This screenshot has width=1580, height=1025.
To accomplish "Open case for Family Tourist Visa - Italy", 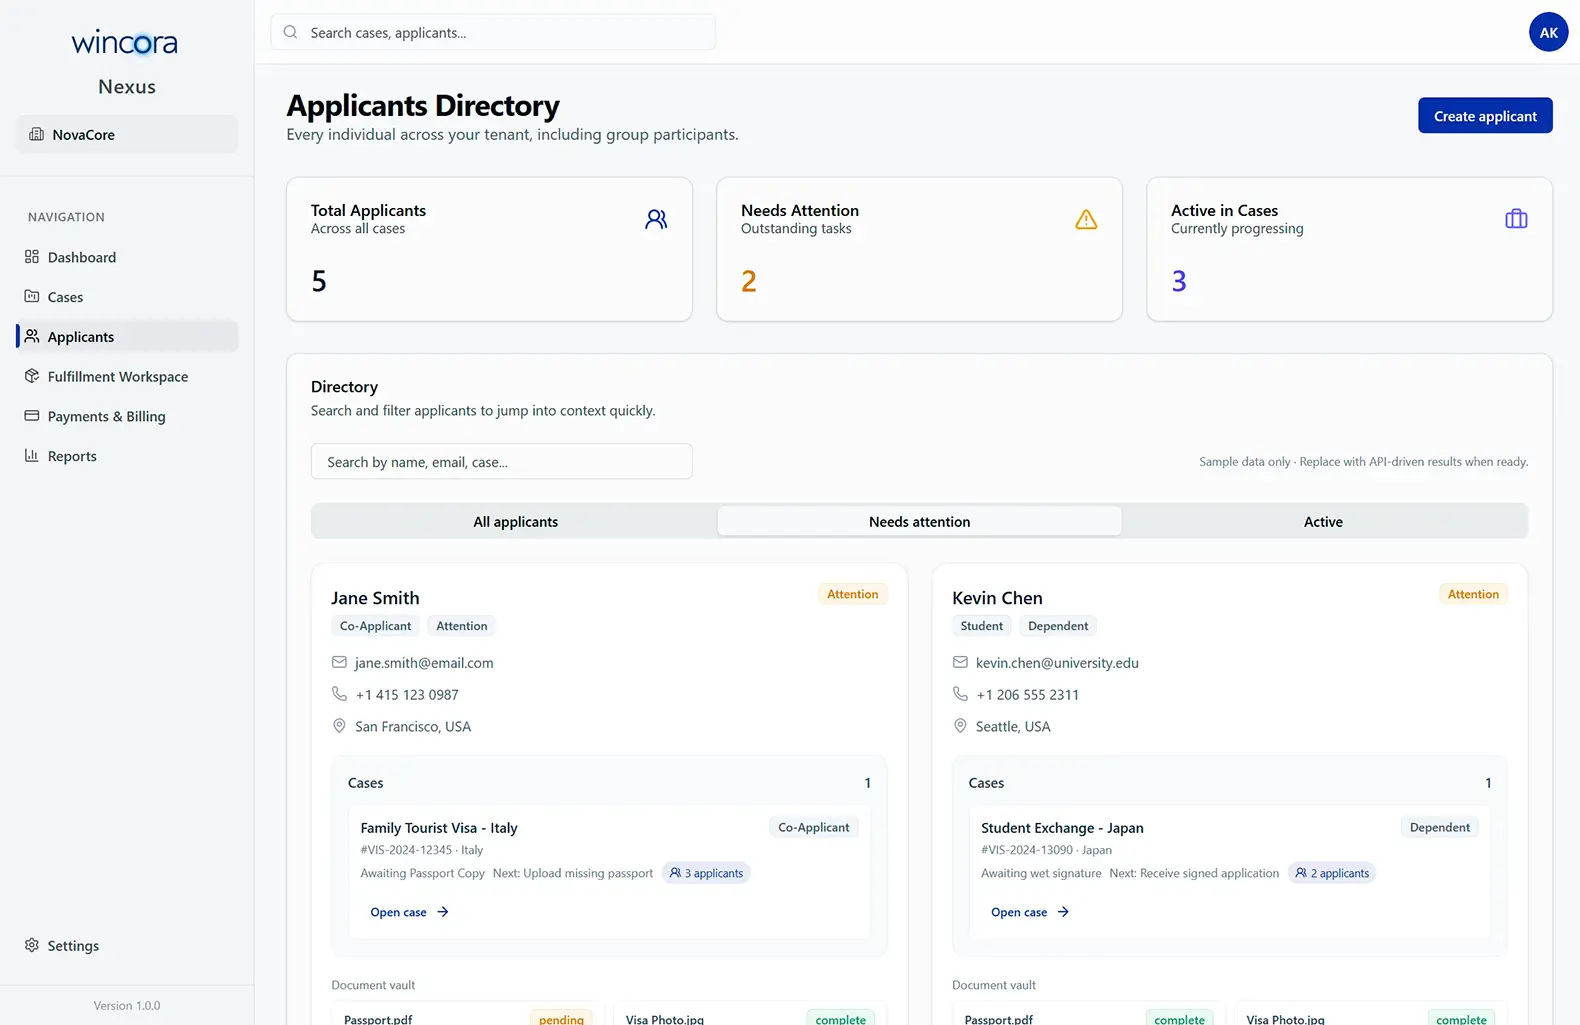I will pyautogui.click(x=409, y=912).
